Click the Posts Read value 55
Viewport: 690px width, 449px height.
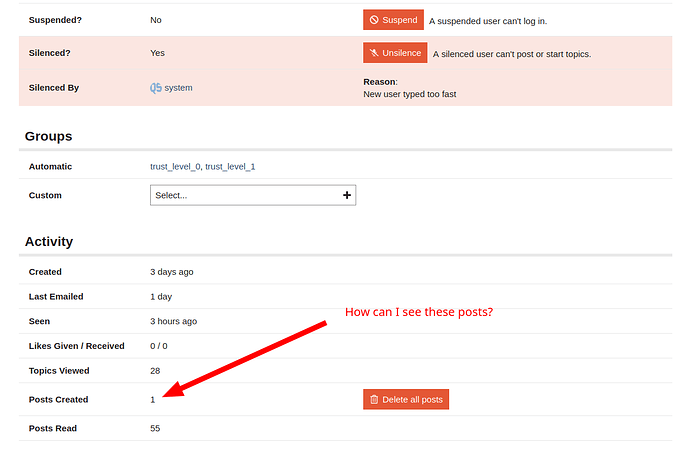(x=155, y=428)
